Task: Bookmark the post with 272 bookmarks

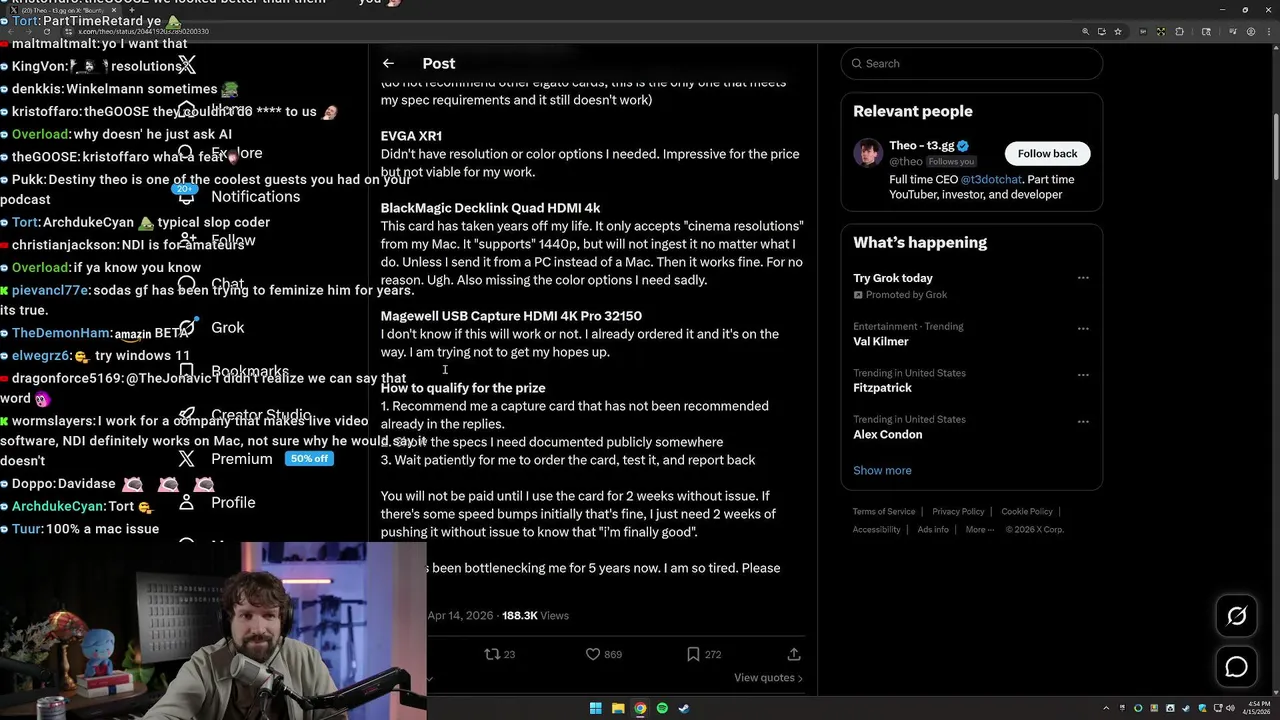Action: [704, 654]
